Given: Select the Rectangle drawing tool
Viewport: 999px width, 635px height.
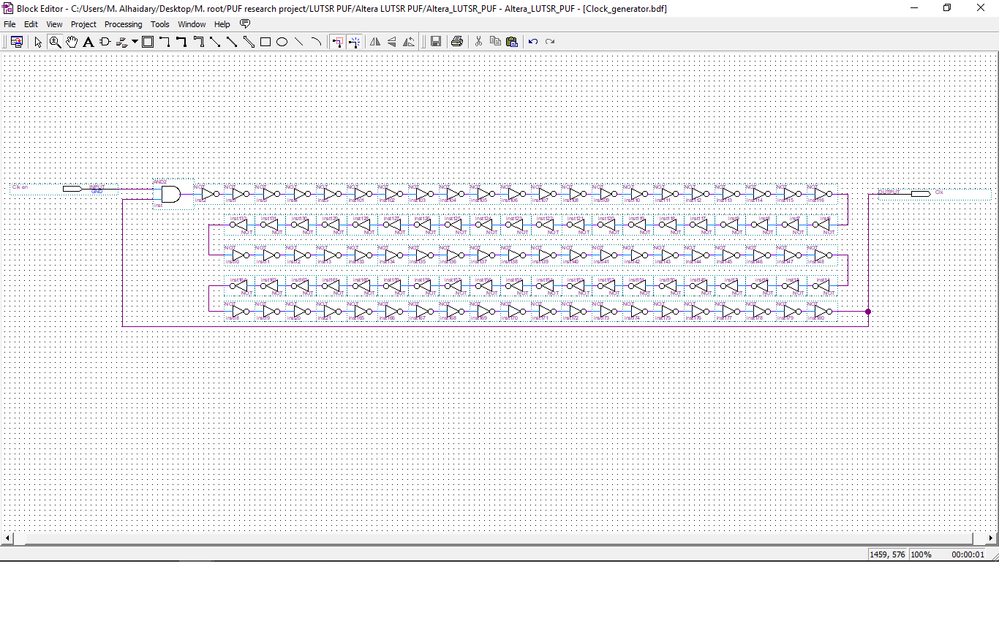Looking at the screenshot, I should (x=265, y=42).
